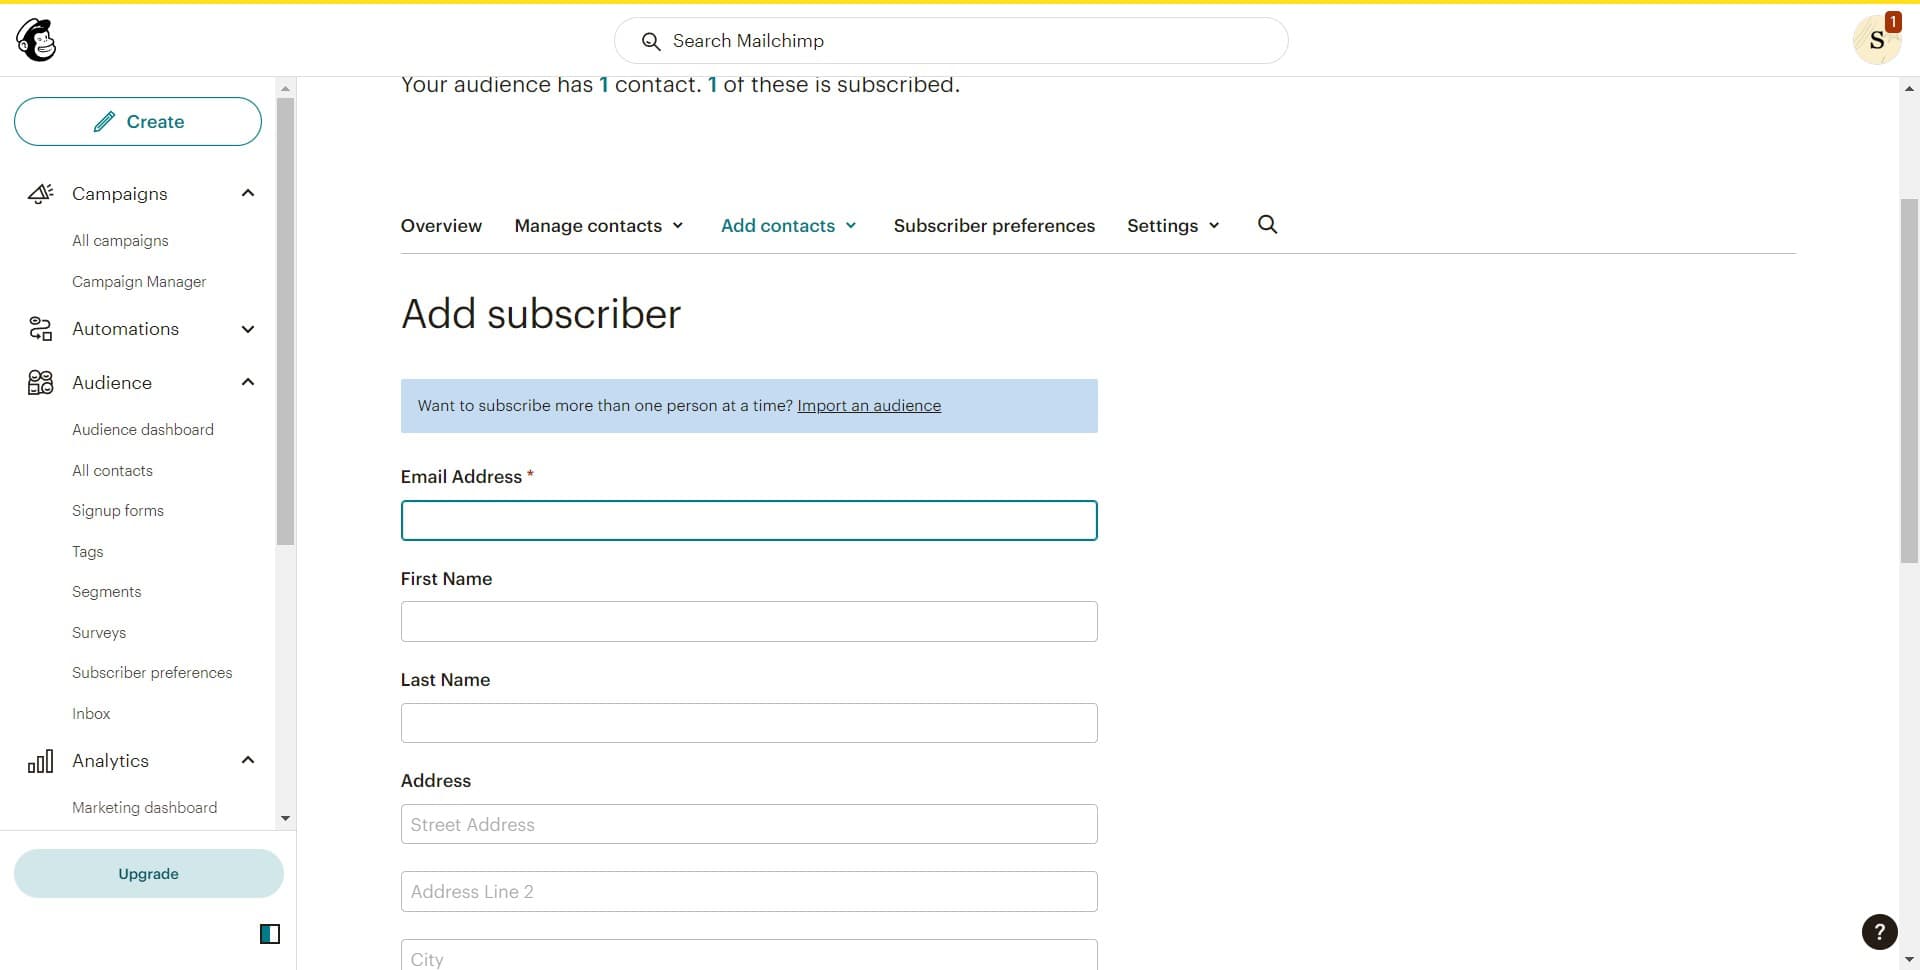Select the Audience icon in sidebar
Screen dimensions: 1920x970
coord(40,382)
